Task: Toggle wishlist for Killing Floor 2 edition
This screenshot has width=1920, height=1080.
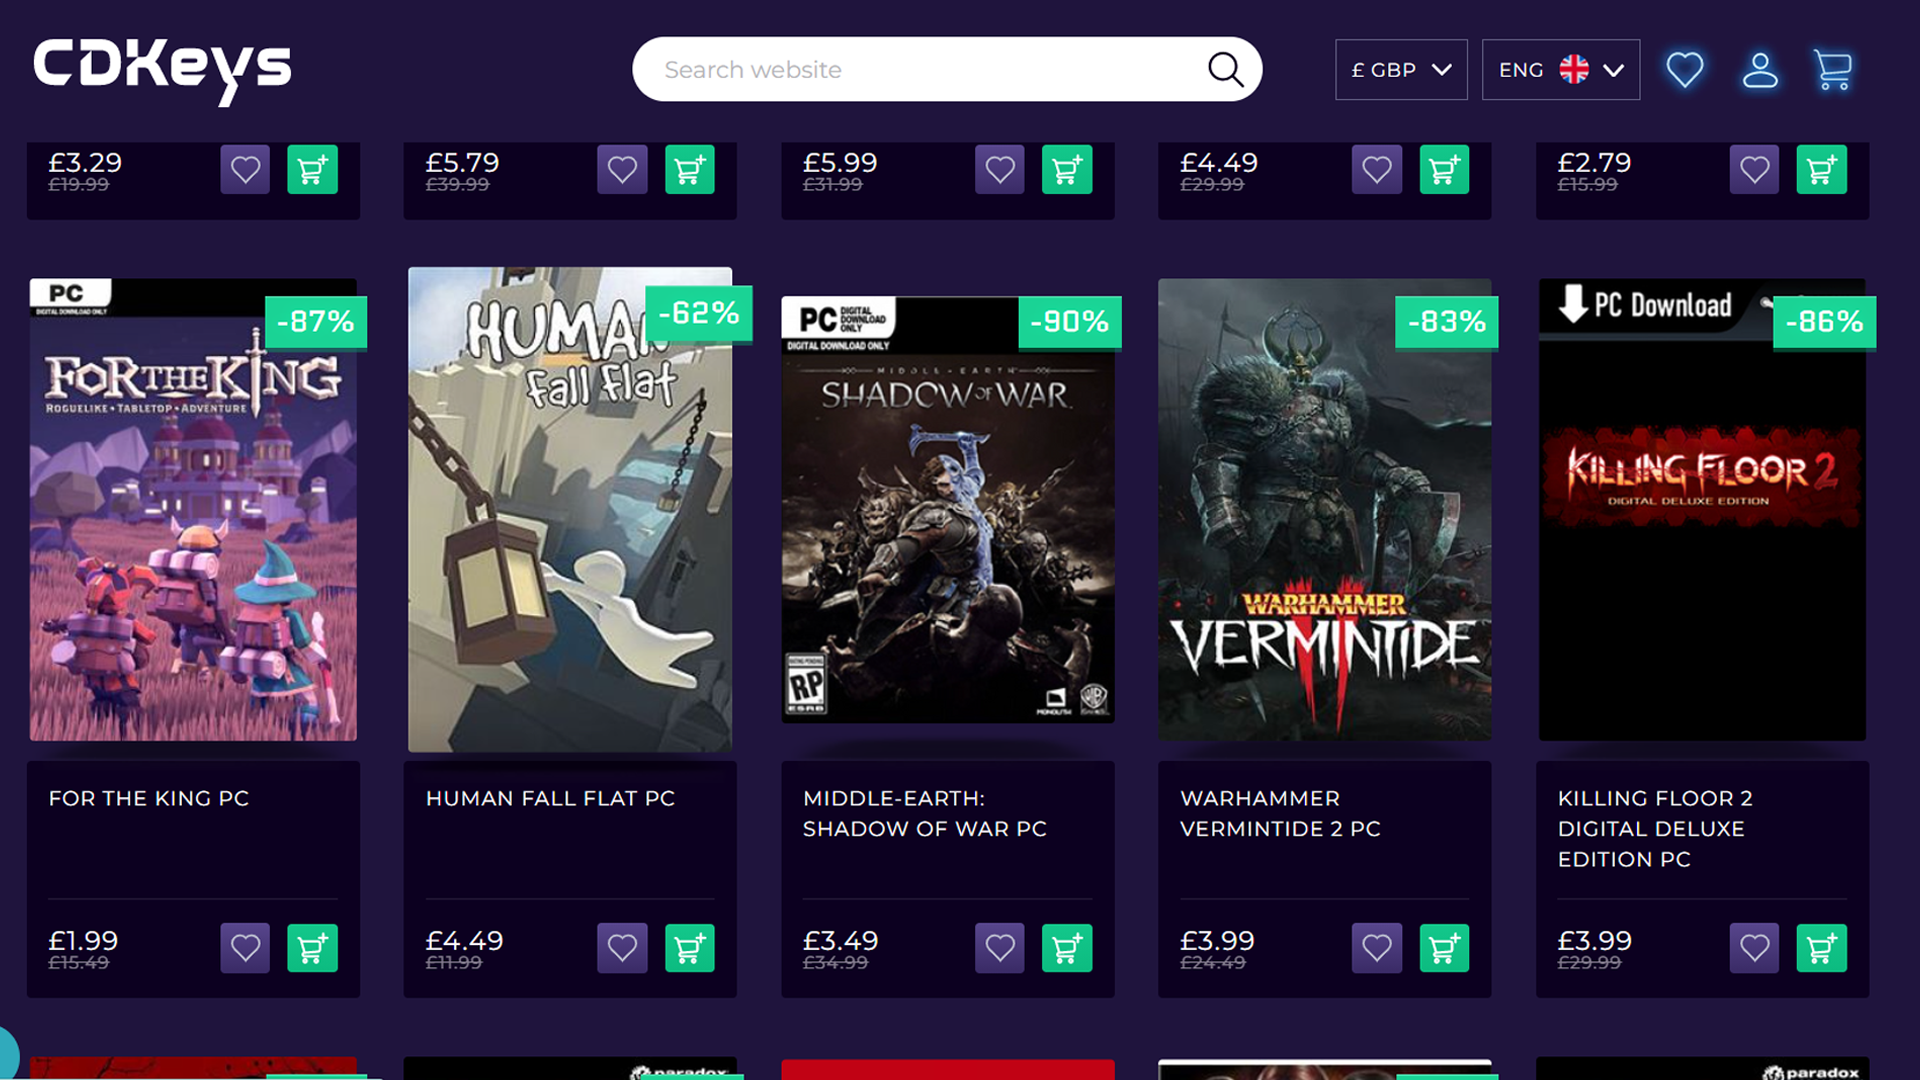Action: click(x=1755, y=948)
